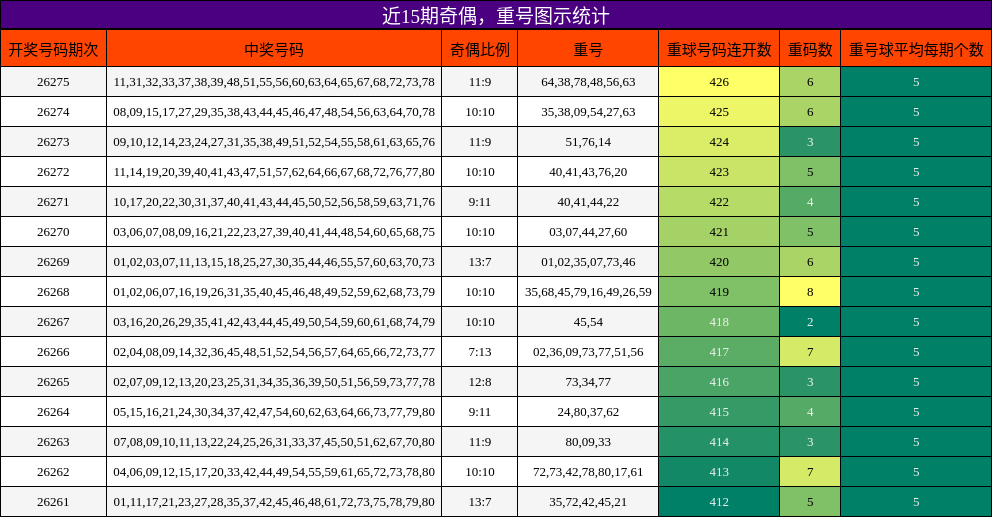Click the 7 count in row 26262
The width and height of the screenshot is (992, 517).
coord(810,472)
